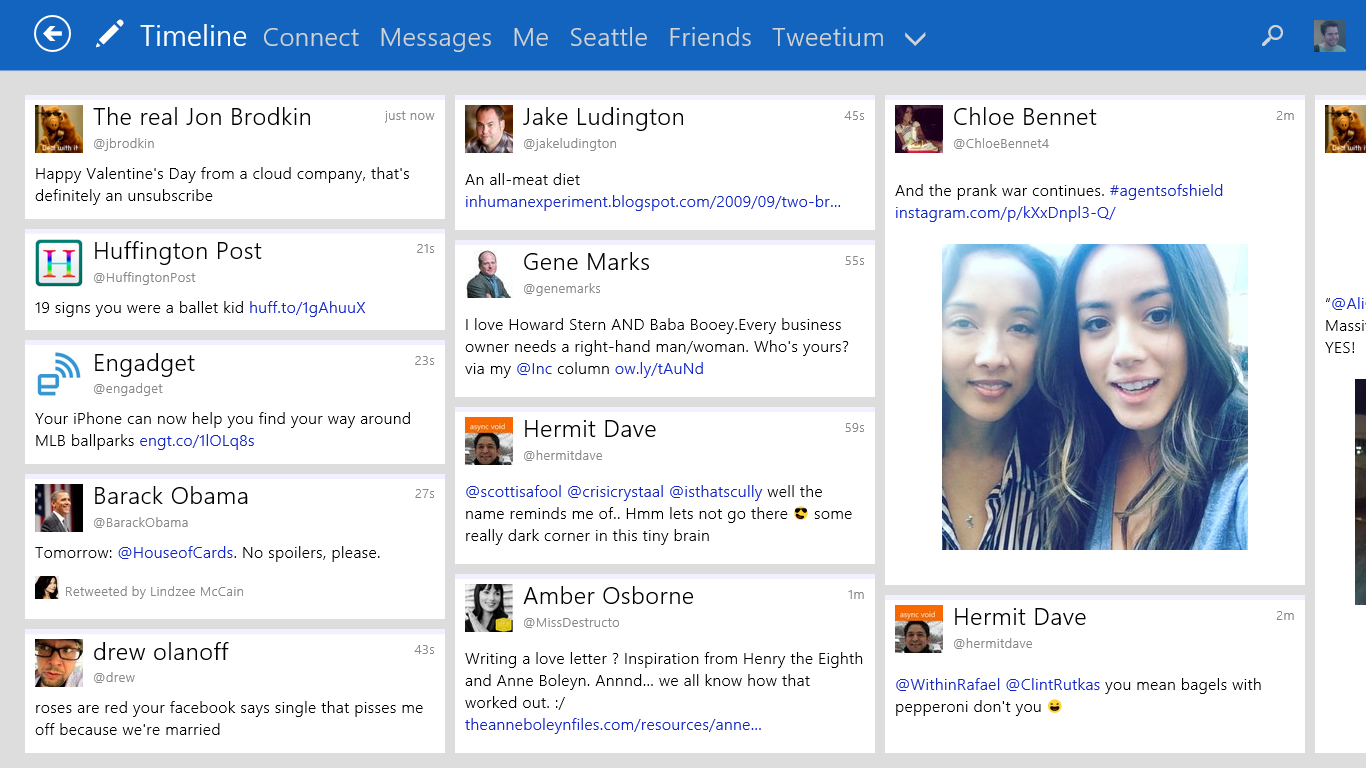Compose a new tweet with pencil icon

pos(109,34)
